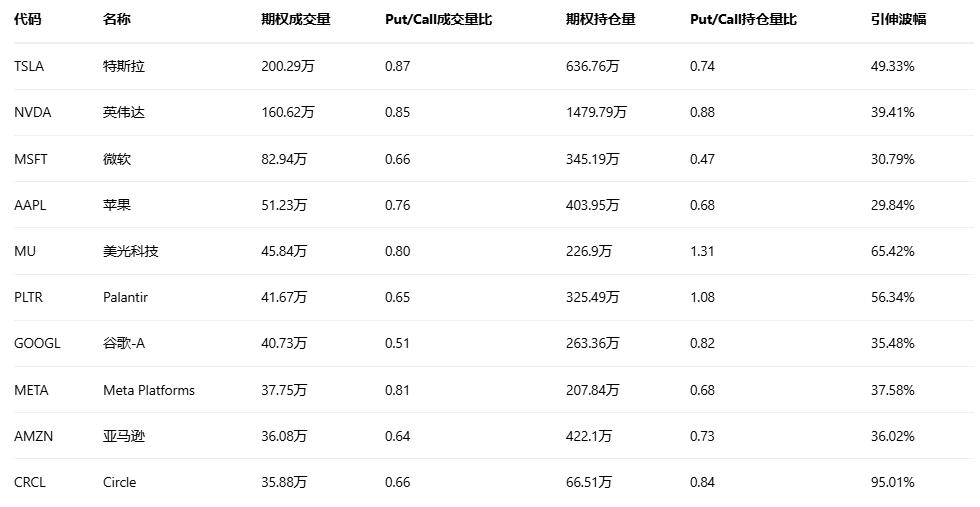Select CRCL implied volatility value 95.01%
The image size is (980, 507).
pyautogui.click(x=892, y=482)
